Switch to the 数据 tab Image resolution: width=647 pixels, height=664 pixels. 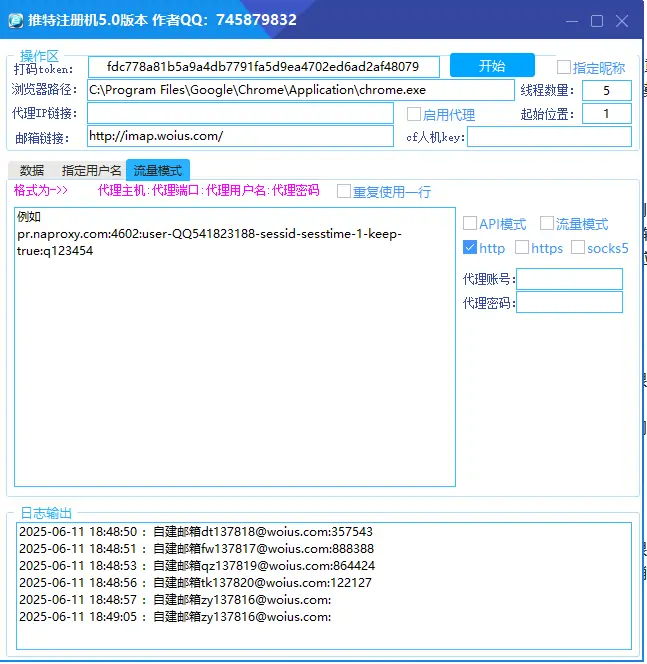(32, 170)
